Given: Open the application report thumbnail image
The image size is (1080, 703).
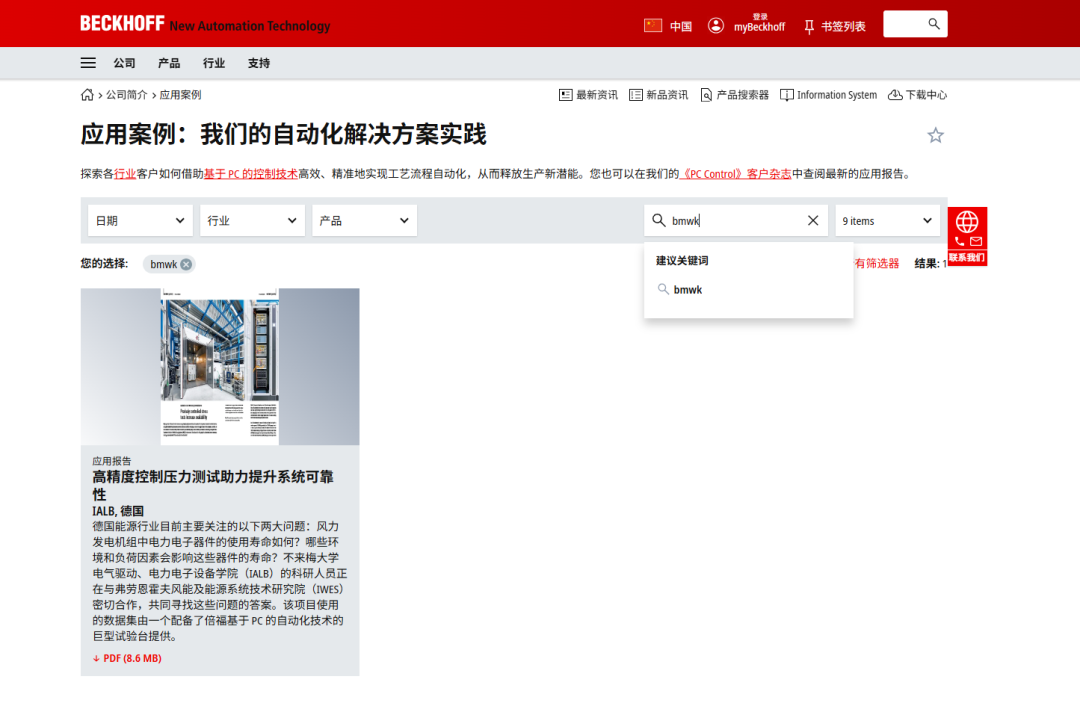Looking at the screenshot, I should pyautogui.click(x=220, y=366).
